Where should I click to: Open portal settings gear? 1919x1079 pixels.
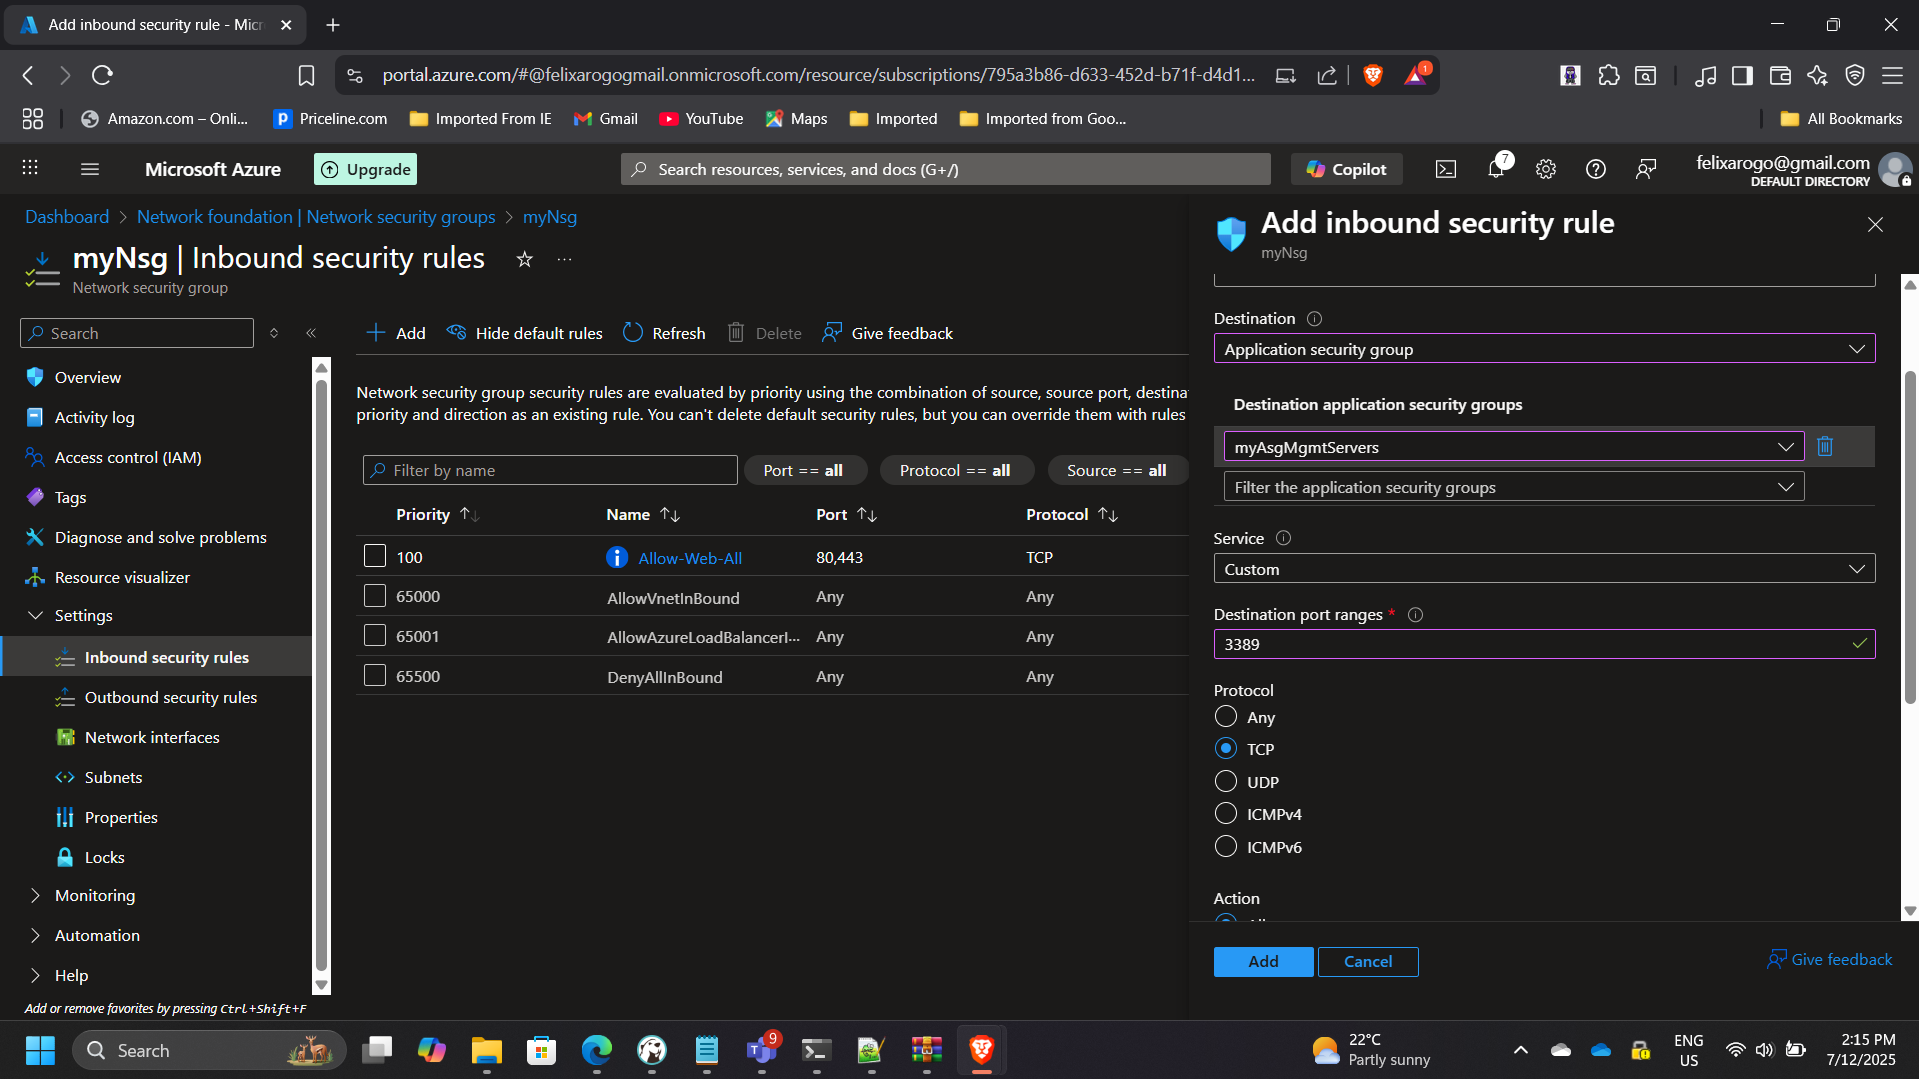[x=1546, y=169]
